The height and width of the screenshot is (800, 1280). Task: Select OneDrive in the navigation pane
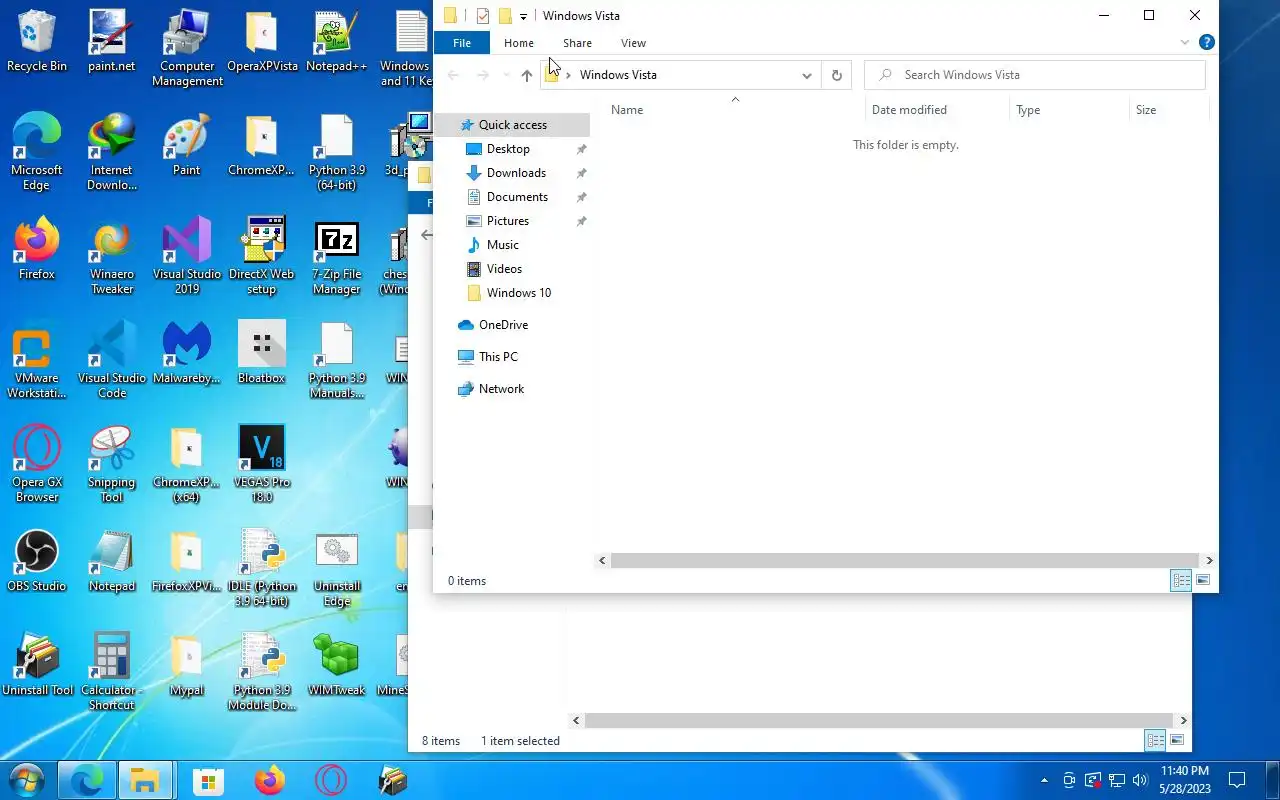[x=503, y=325]
